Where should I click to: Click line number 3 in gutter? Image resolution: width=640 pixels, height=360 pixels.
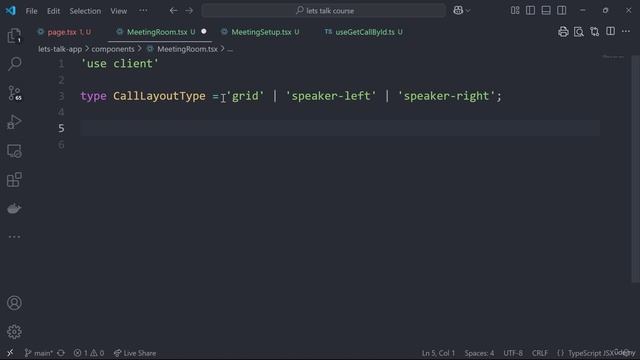click(x=61, y=96)
